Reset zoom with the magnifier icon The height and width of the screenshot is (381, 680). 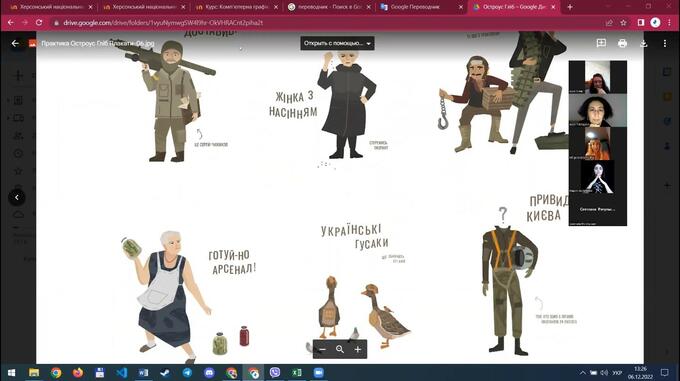340,349
